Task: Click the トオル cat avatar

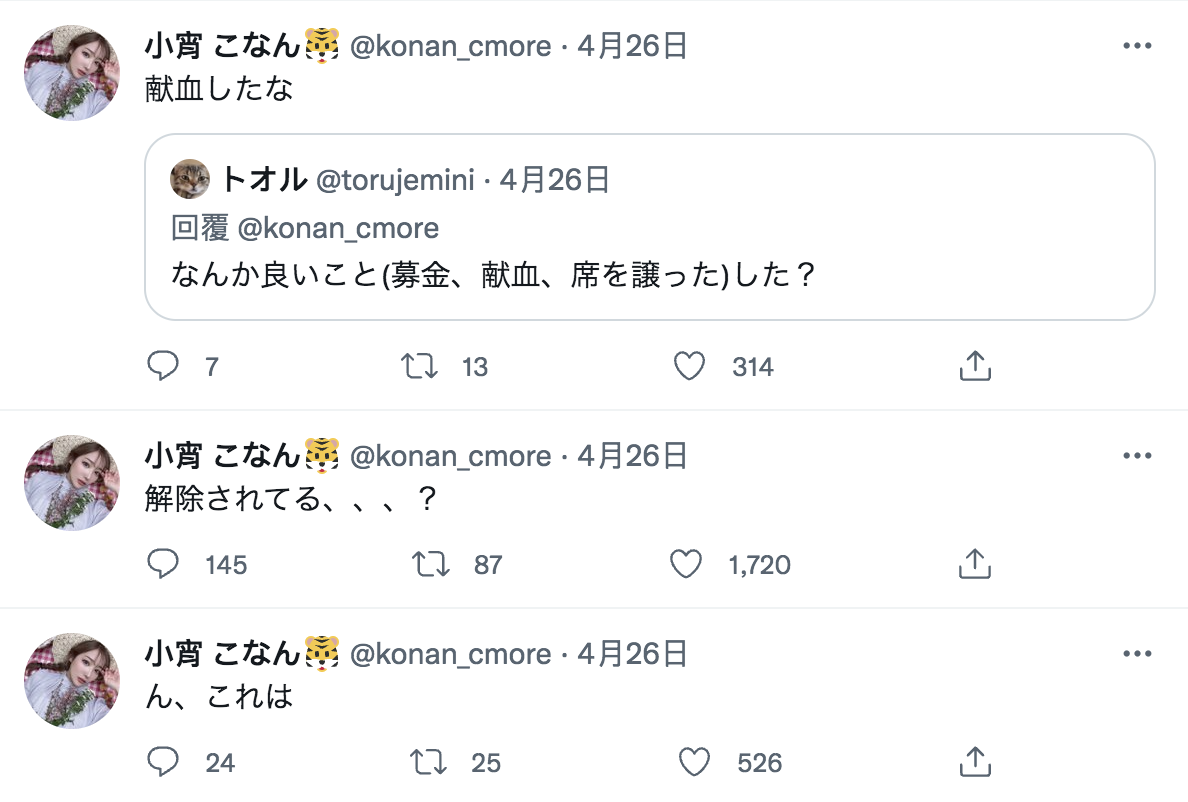Action: (191, 180)
